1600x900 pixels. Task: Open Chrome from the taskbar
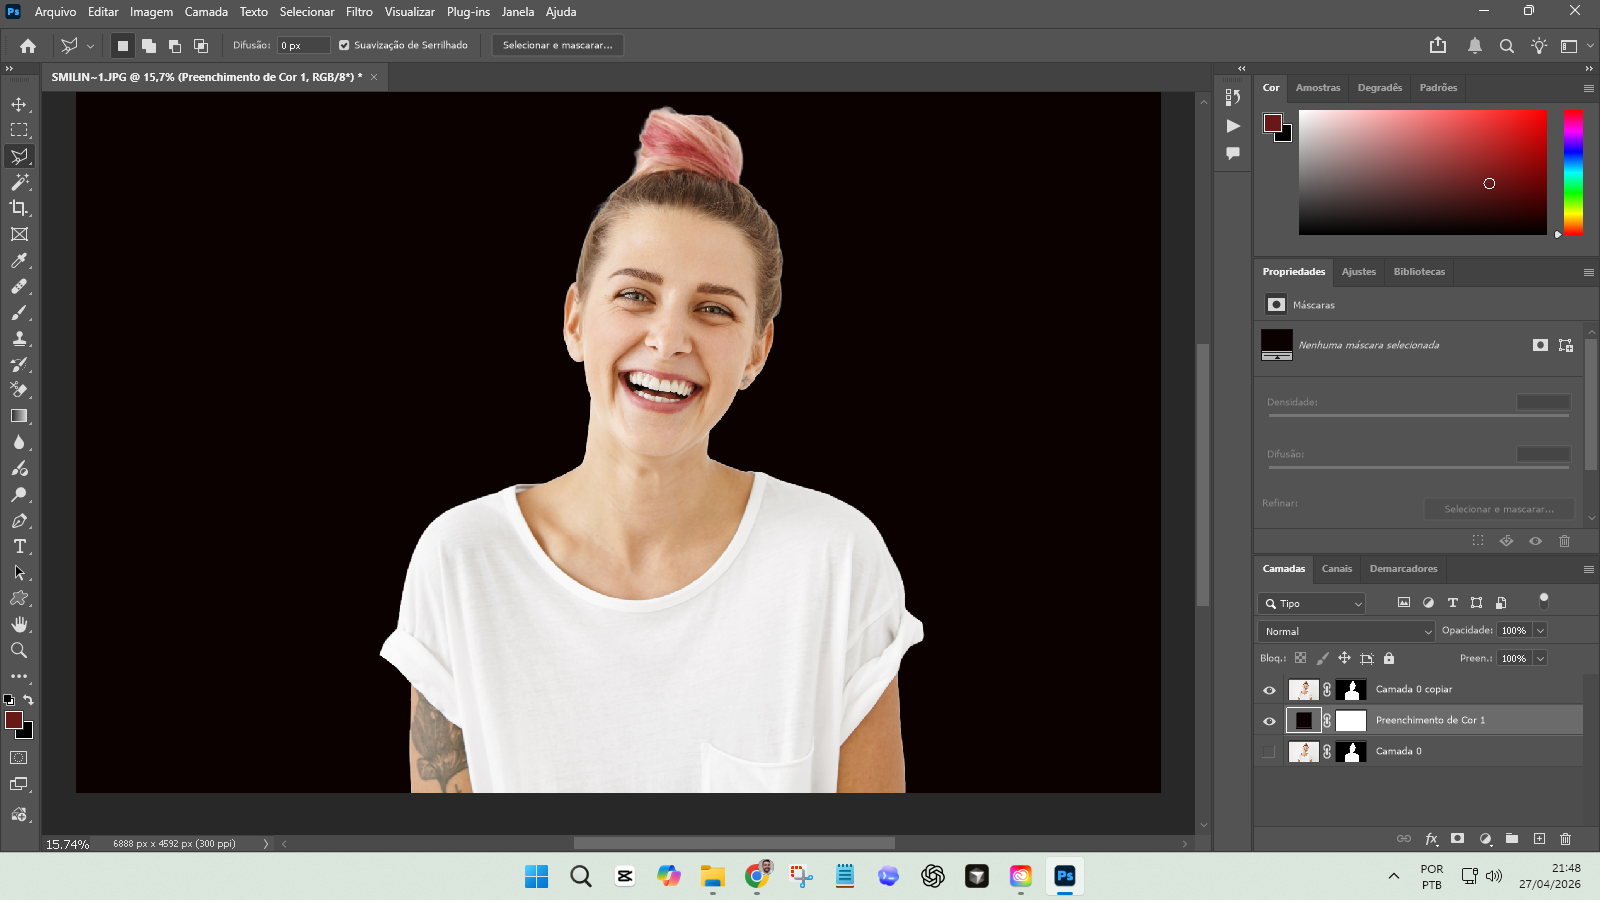[x=757, y=876]
